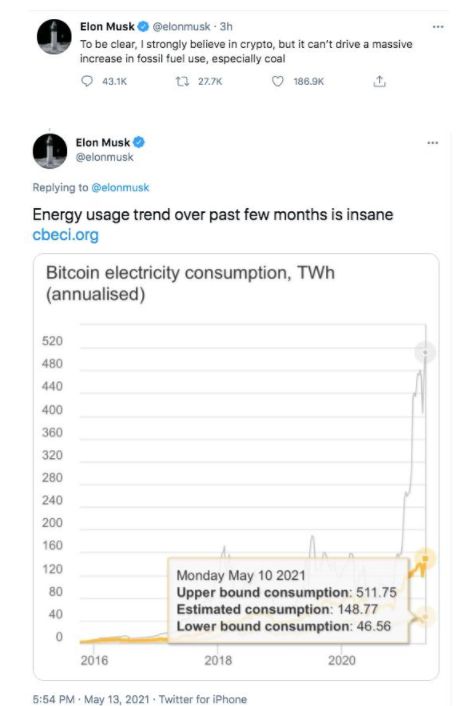Click the 3h timestamp on first tweet
Viewport: 467px width, 706px height.
[226, 27]
